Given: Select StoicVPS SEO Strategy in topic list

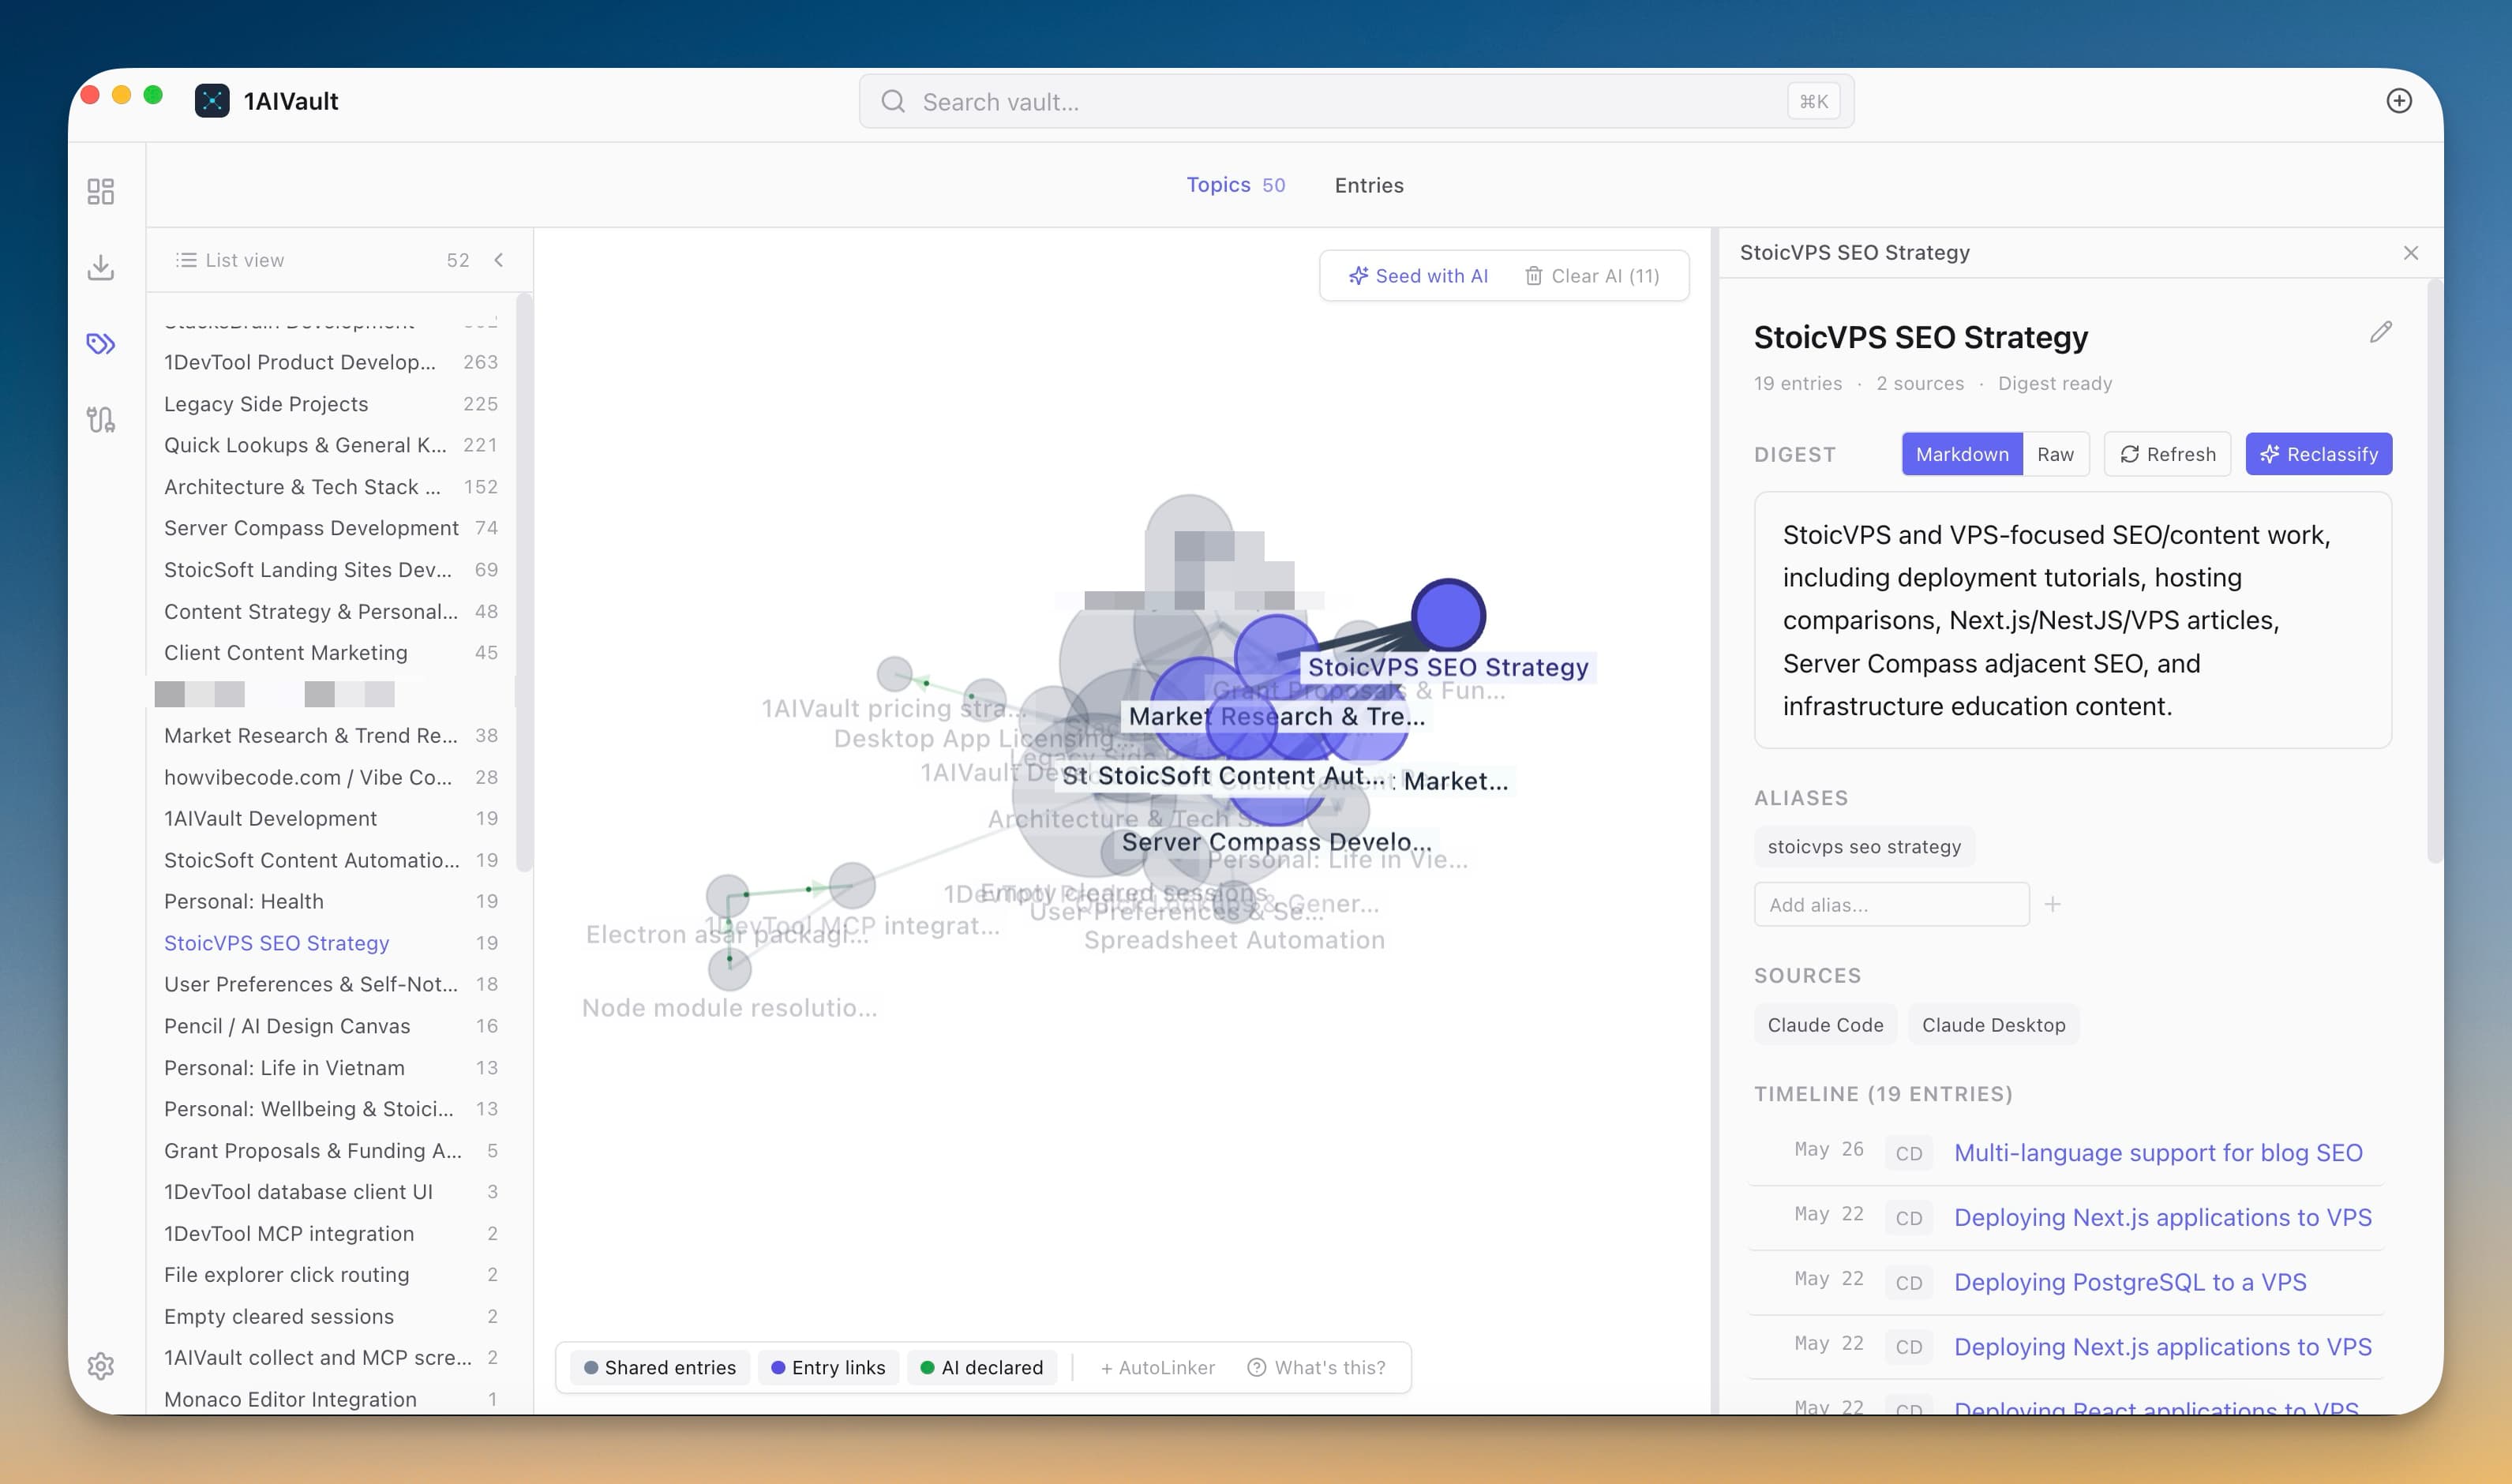Looking at the screenshot, I should coord(331,944).
